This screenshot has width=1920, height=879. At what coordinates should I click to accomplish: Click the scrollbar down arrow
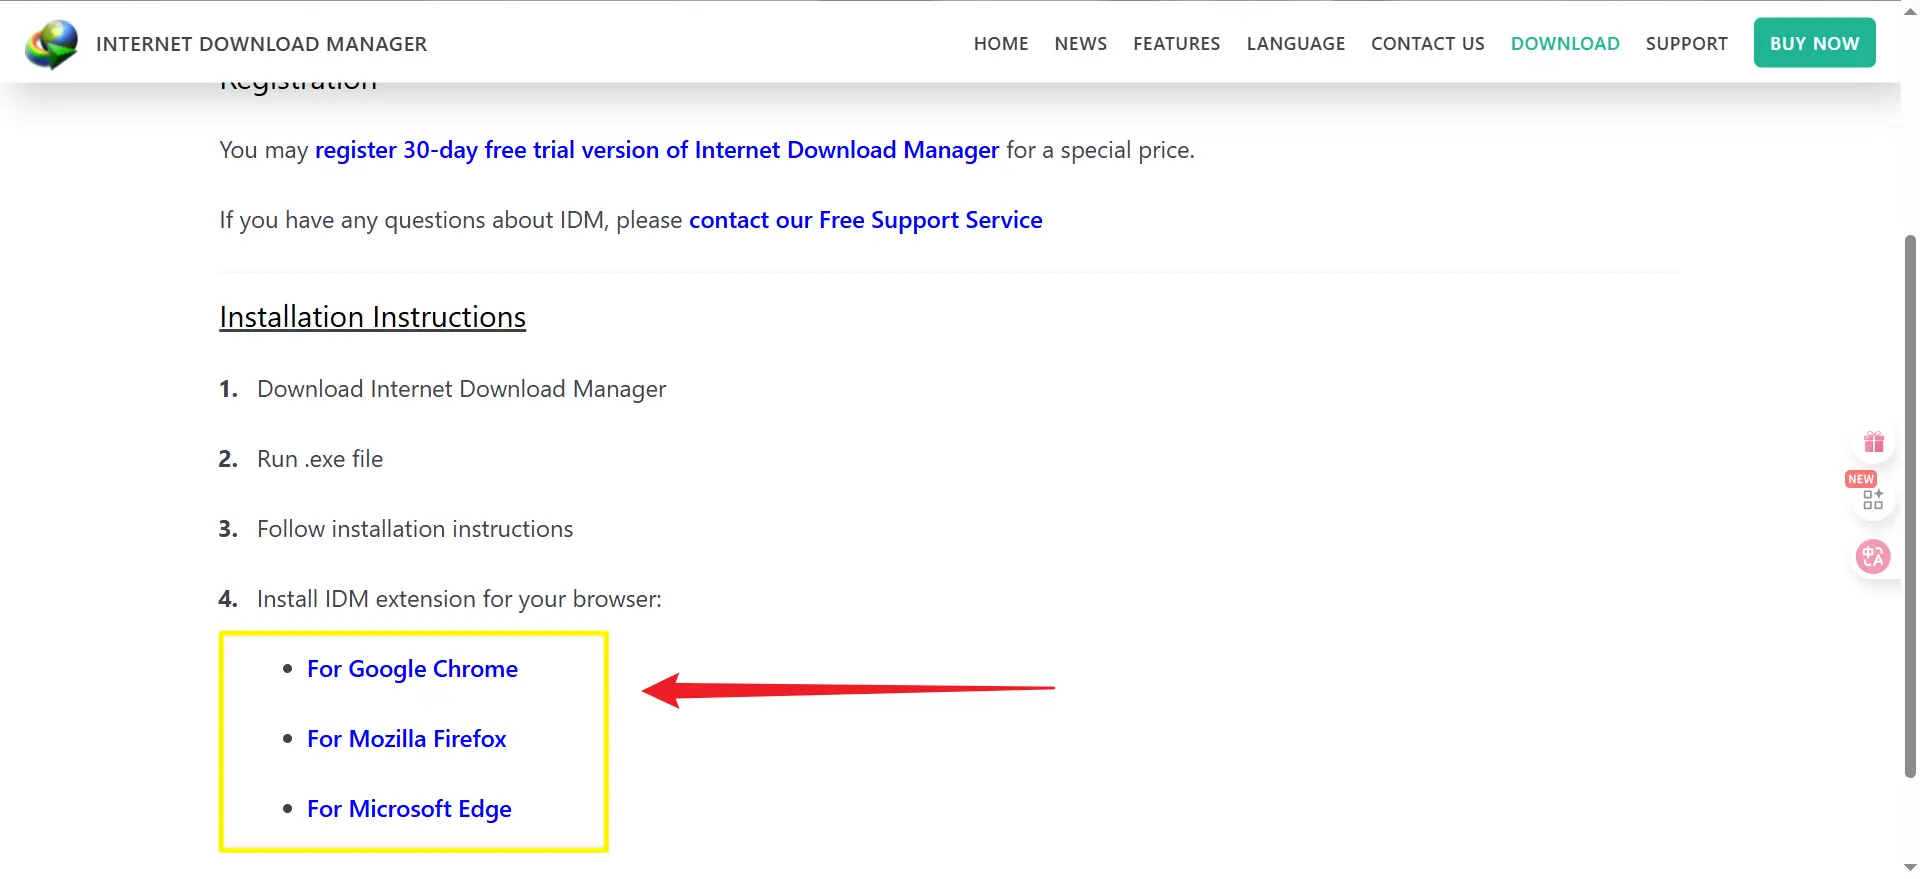coord(1910,868)
